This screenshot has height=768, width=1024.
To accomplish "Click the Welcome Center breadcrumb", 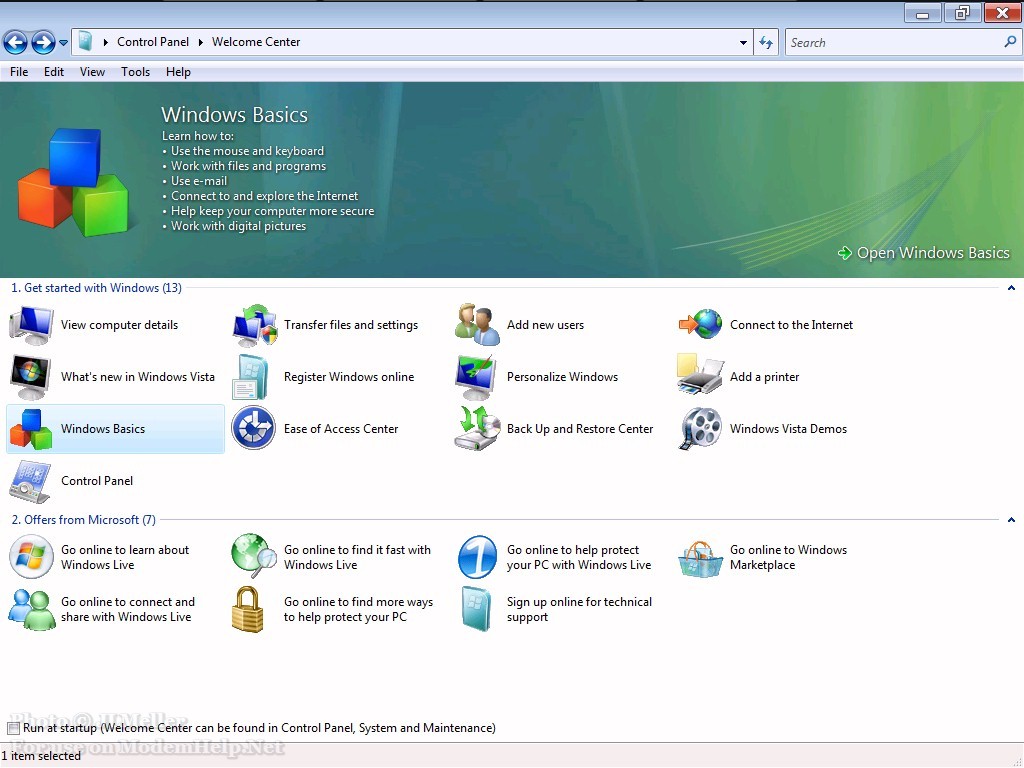I will pyautogui.click(x=256, y=42).
